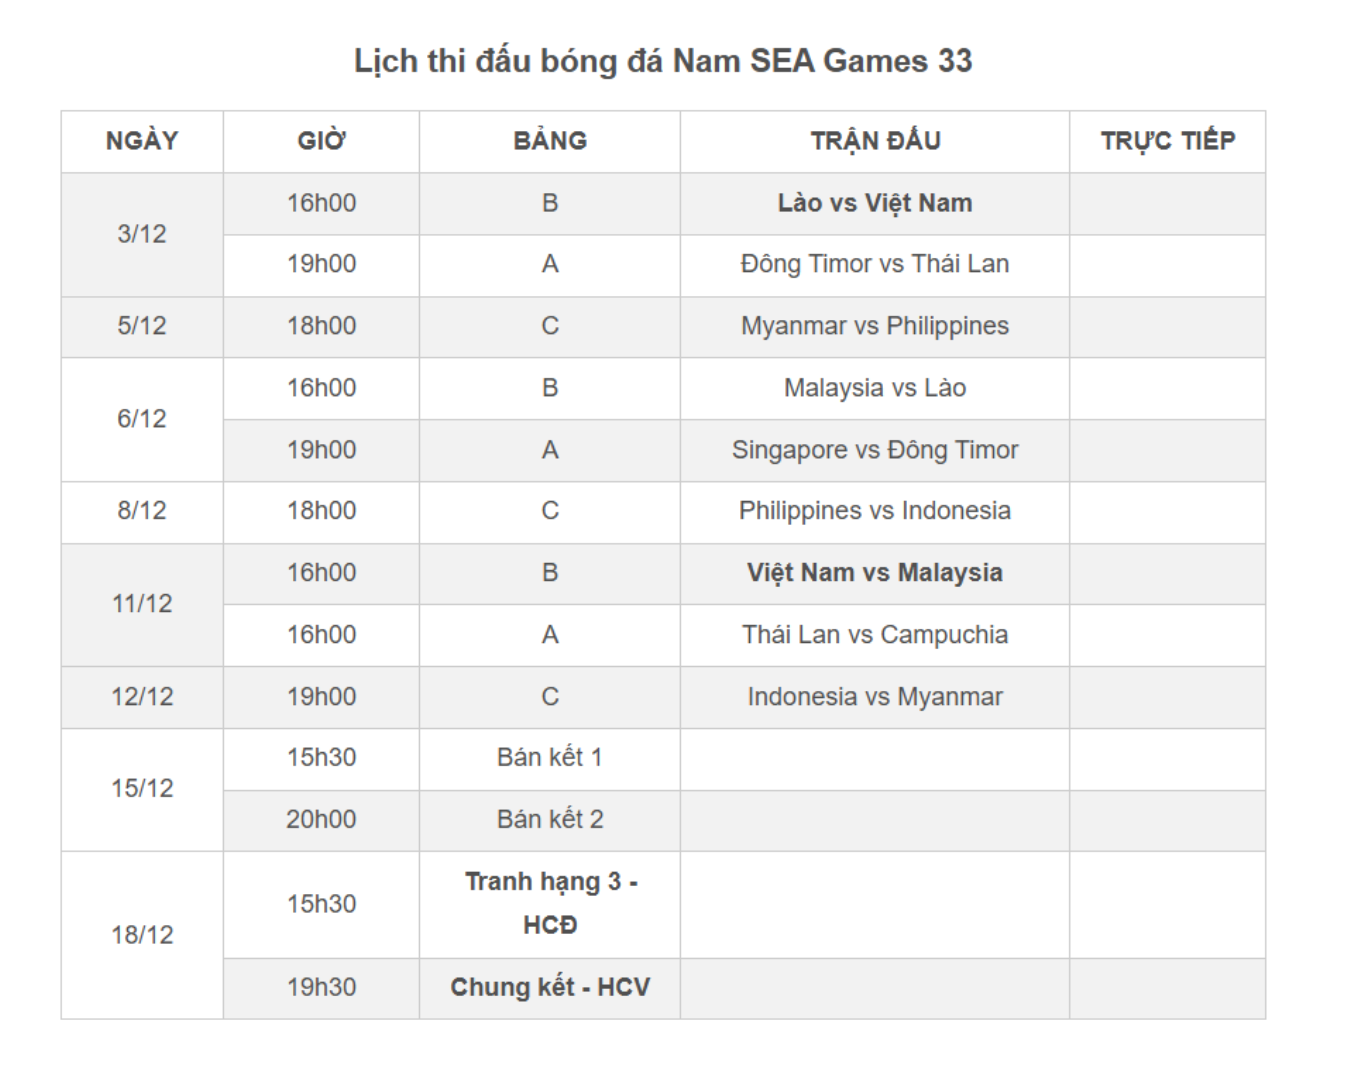Select the Malaysia vs Lào match

875,388
